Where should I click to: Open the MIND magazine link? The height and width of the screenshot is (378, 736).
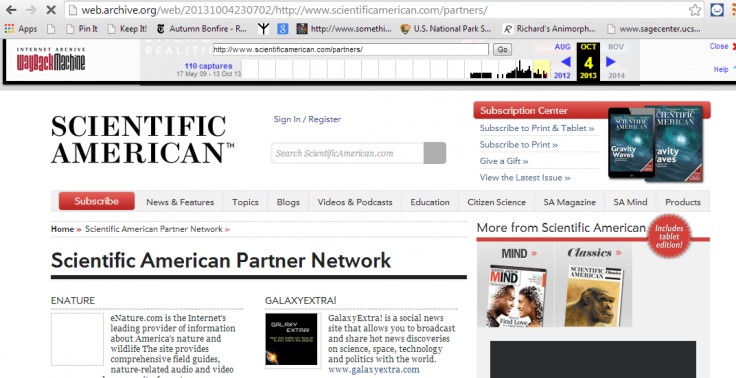click(x=519, y=254)
